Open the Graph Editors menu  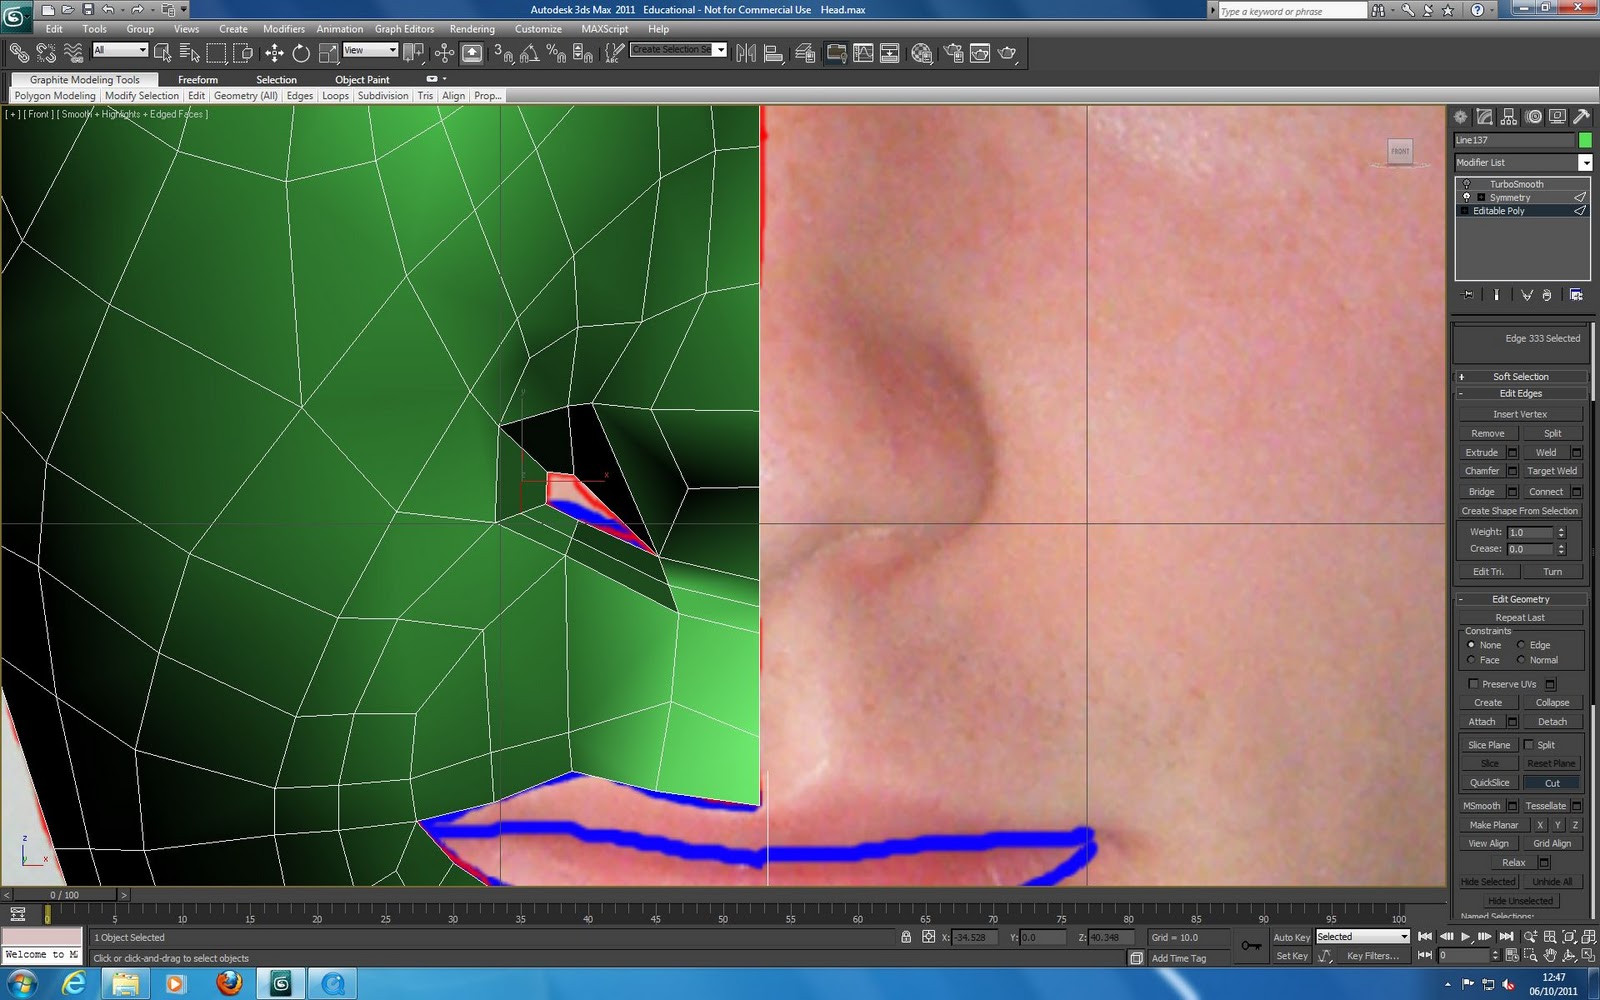(404, 29)
